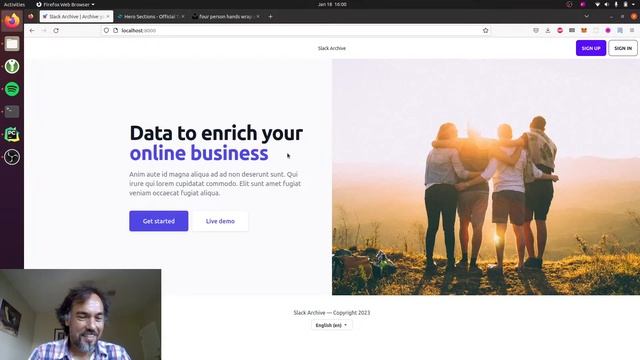
Task: Click the purple circle extension icon
Action: [x=608, y=31]
